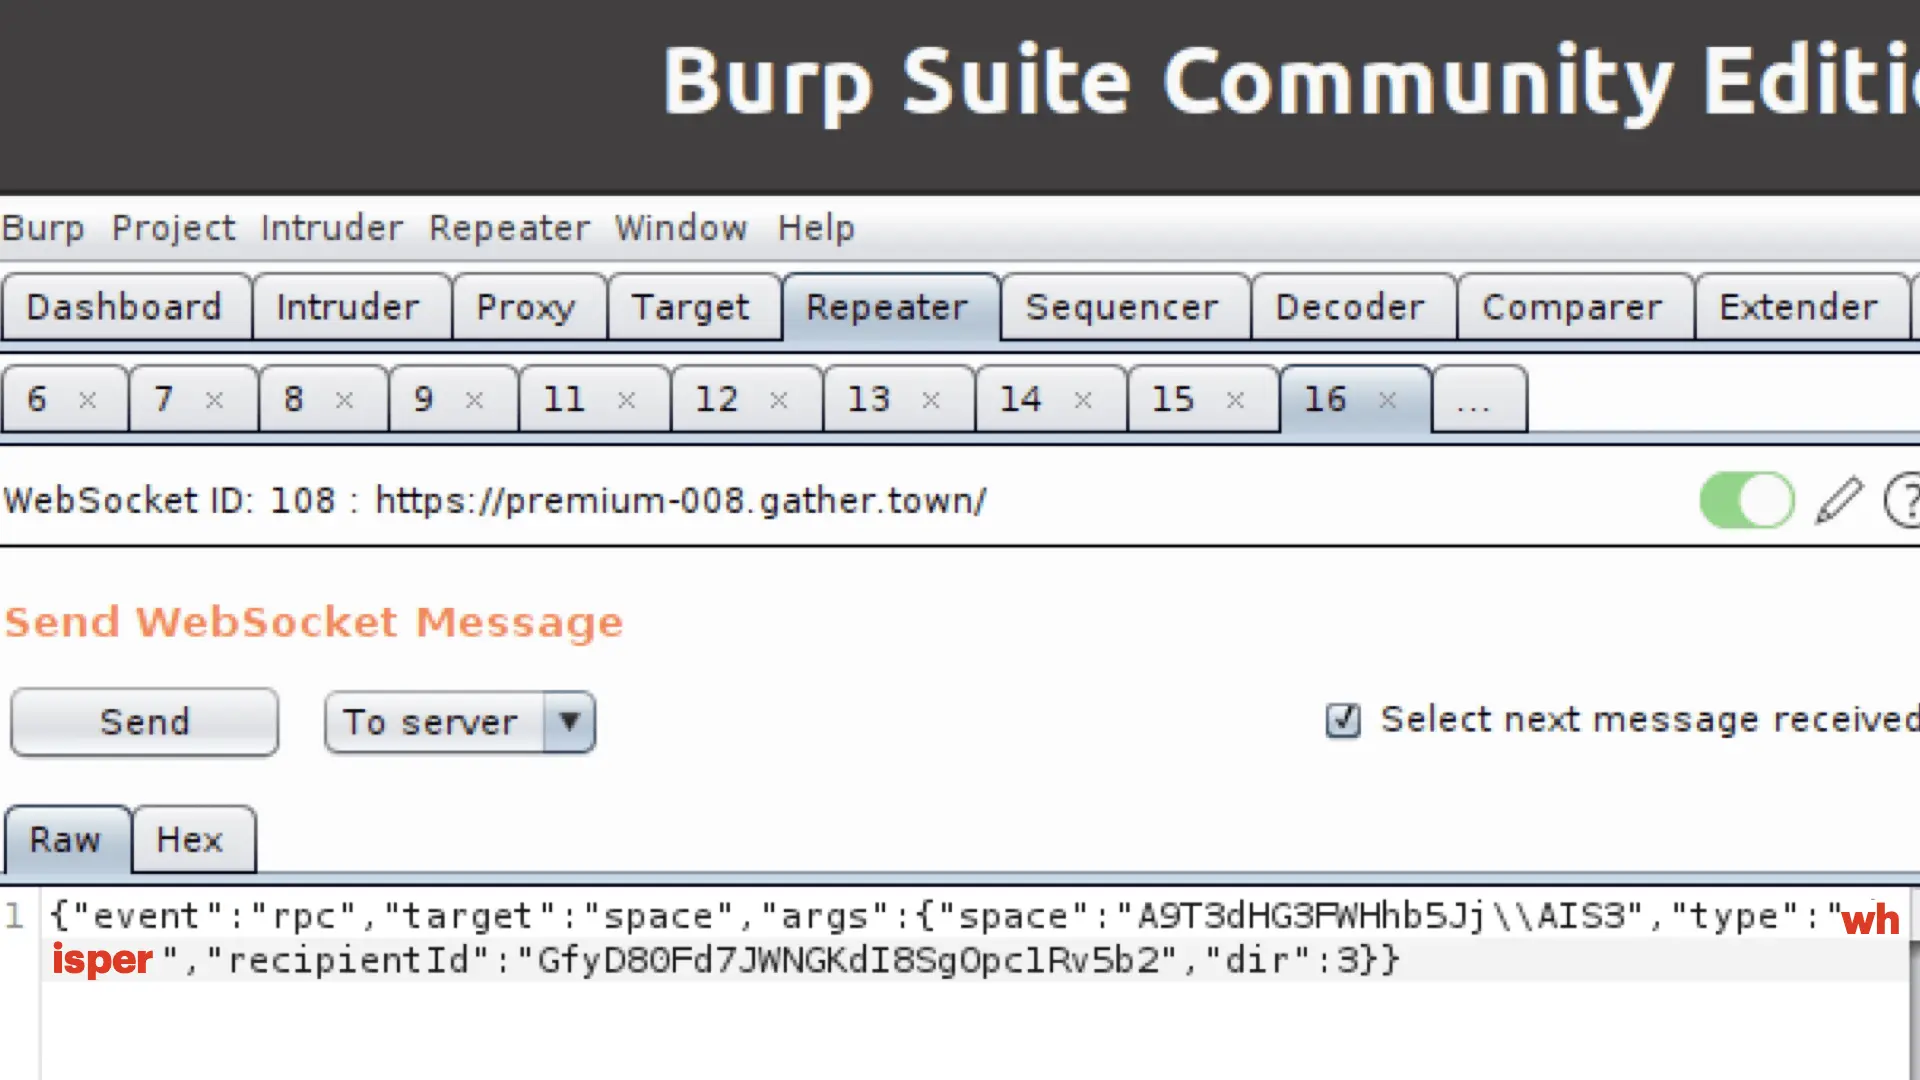Toggle the green WebSocket connection switch

pyautogui.click(x=1746, y=500)
